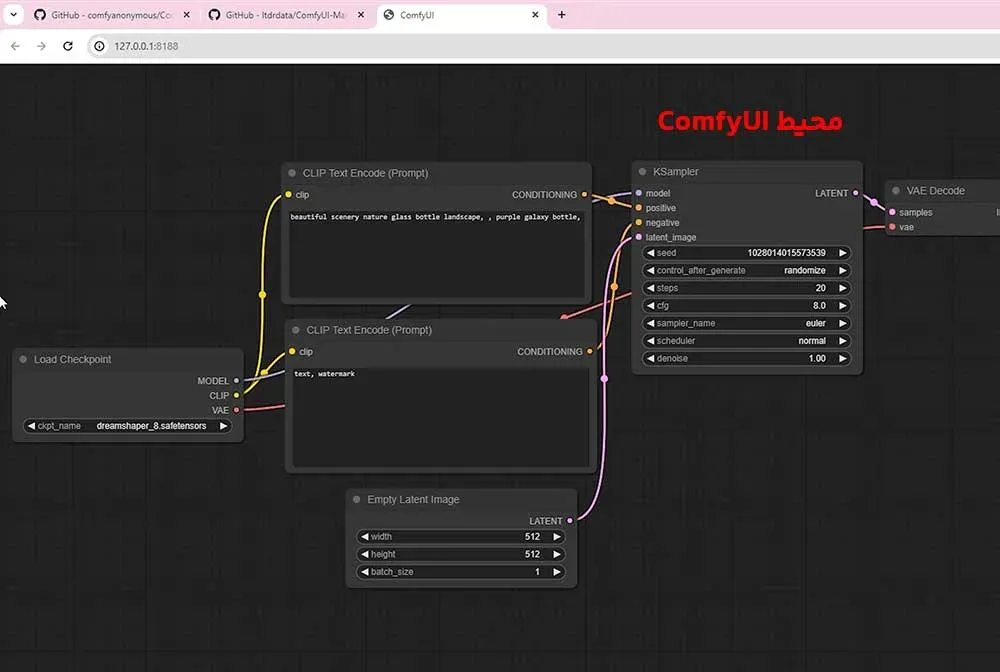
Task: Click the cfg 8.0 value slider
Action: [x=746, y=305]
